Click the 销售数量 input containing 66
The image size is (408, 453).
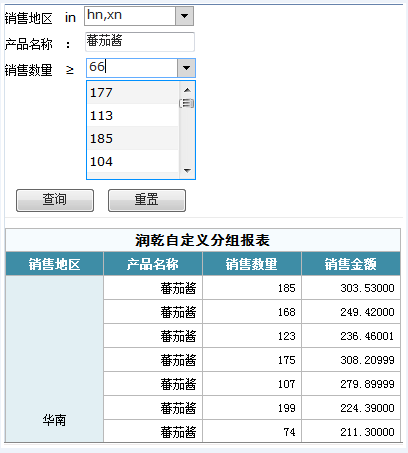pos(132,68)
